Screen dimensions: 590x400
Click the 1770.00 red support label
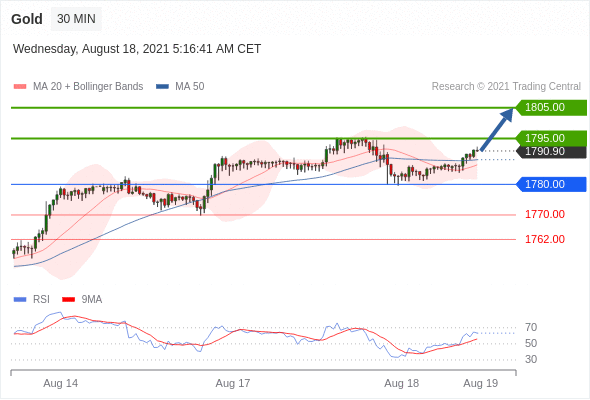[545, 214]
